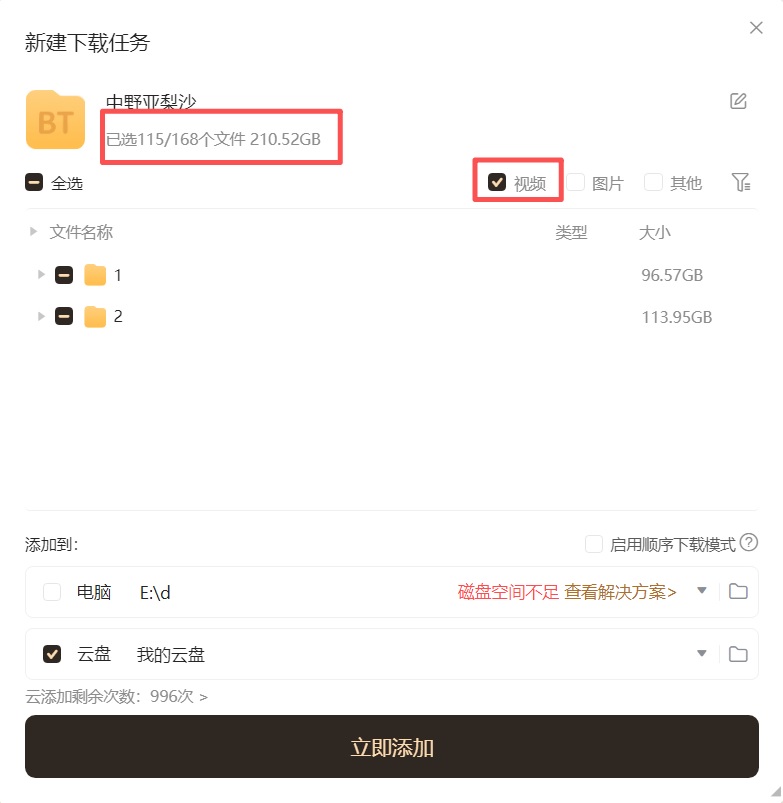Expand folder 1 tree arrow
This screenshot has width=783, height=803.
[x=41, y=274]
